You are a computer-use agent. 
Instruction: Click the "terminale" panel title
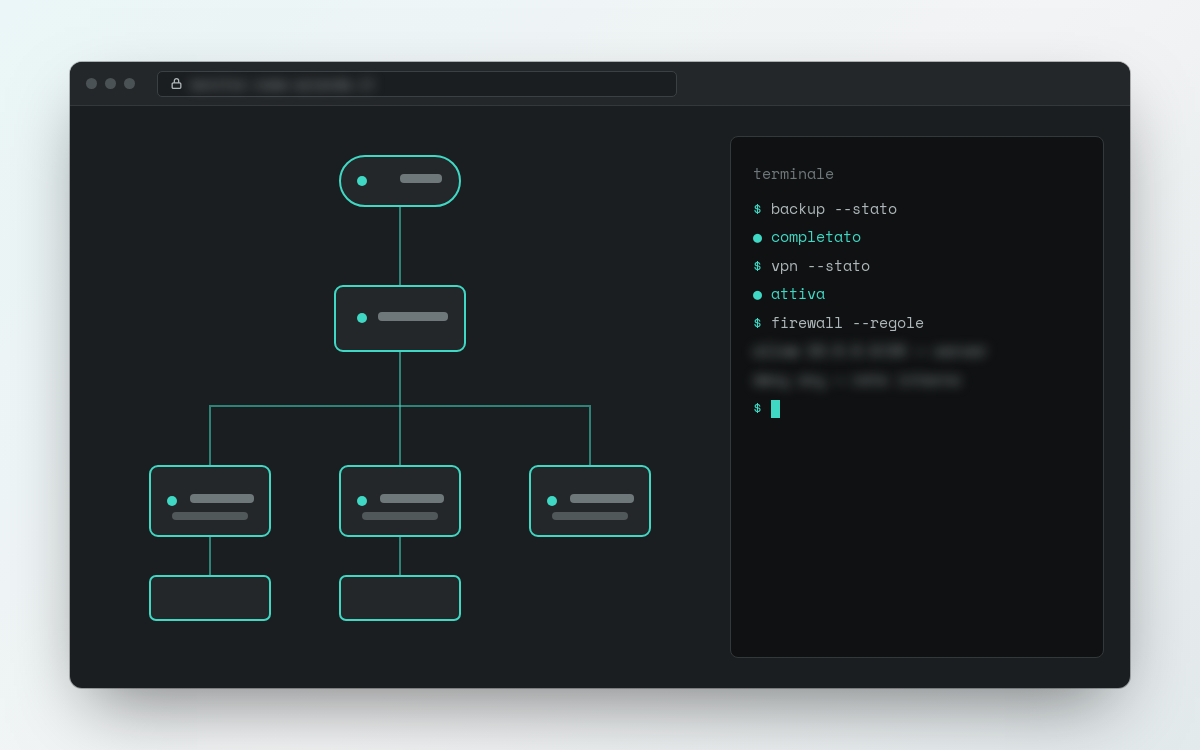pos(793,174)
